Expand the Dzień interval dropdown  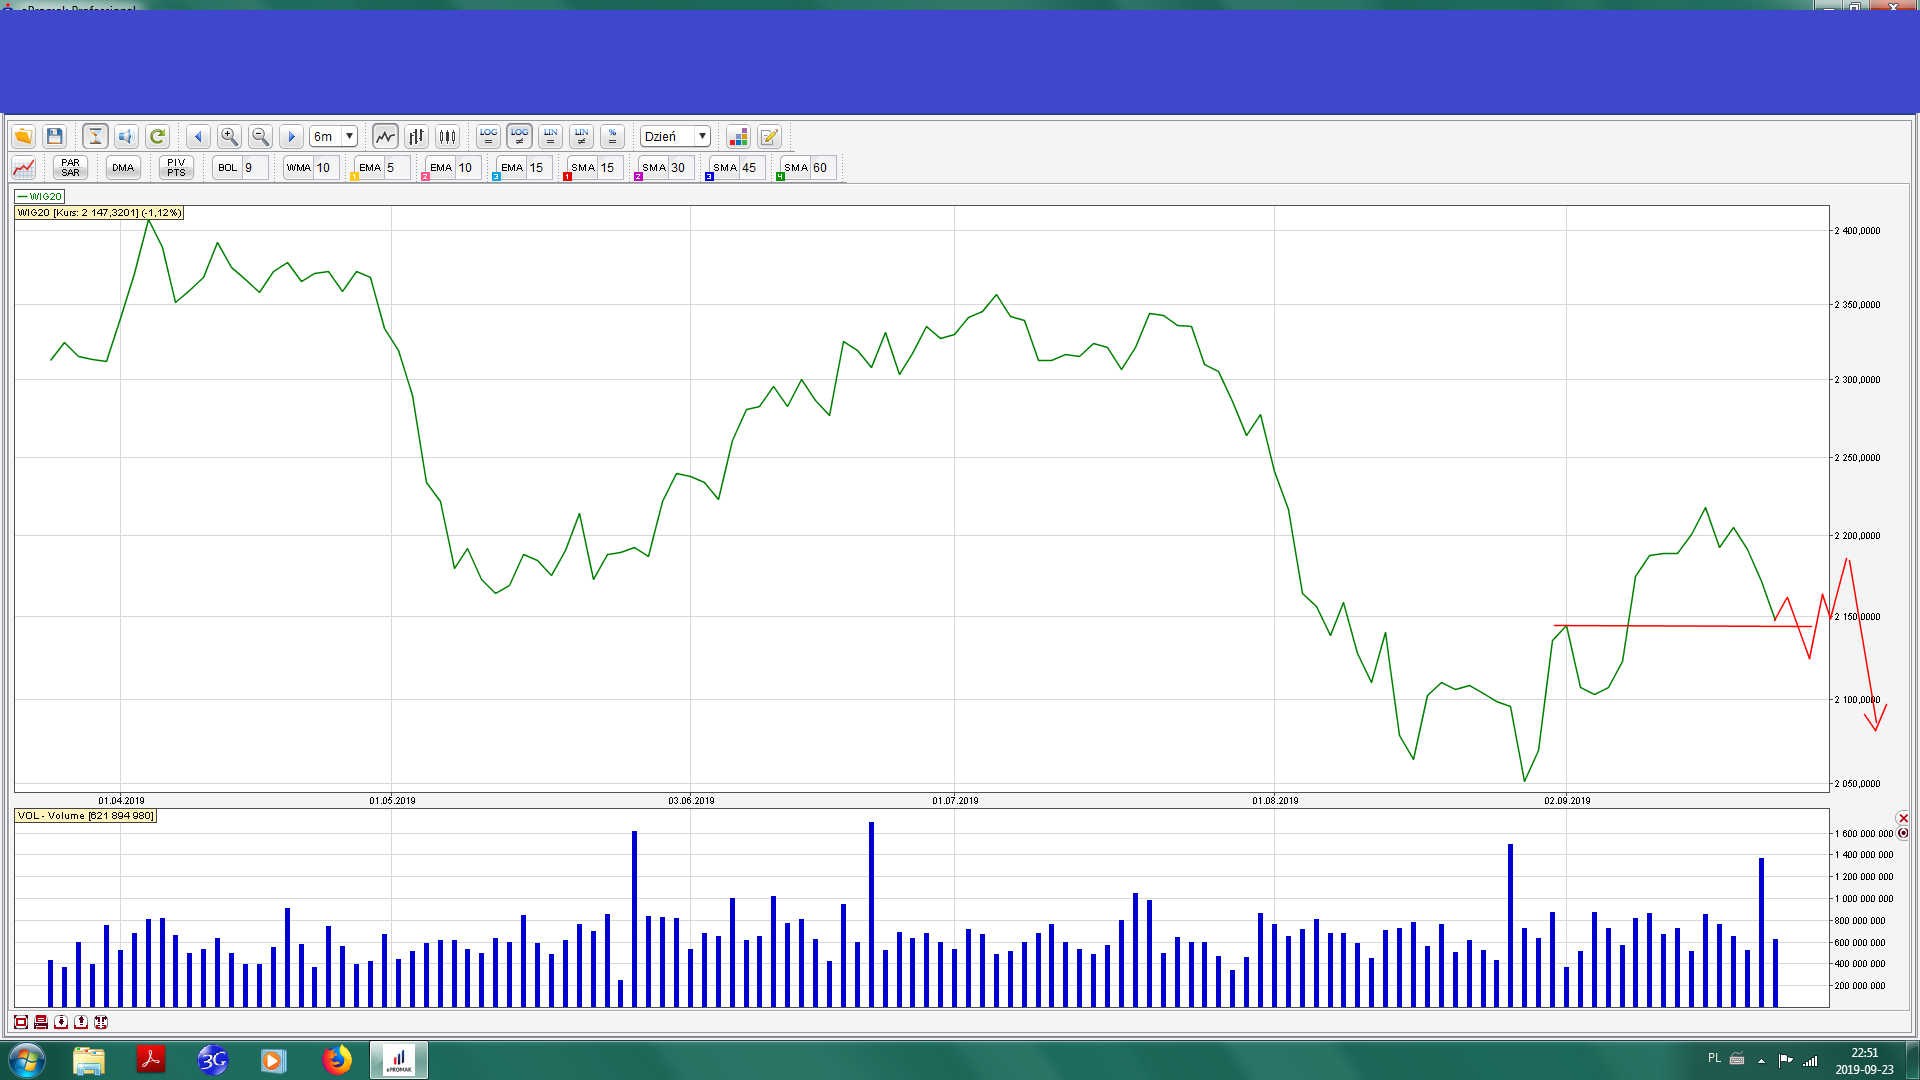pos(702,137)
